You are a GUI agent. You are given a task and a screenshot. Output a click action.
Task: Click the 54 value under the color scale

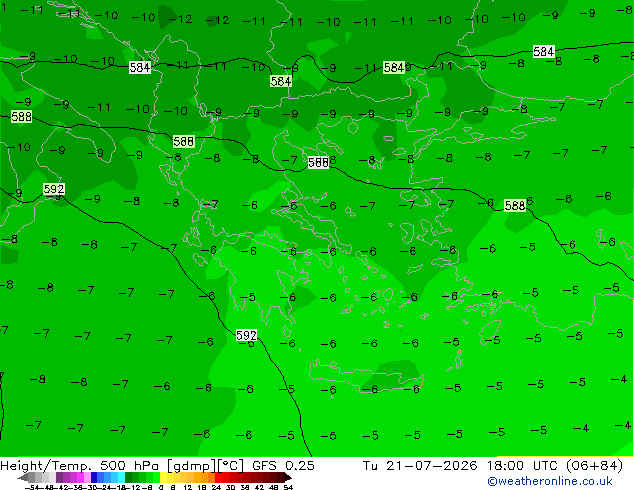point(288,487)
